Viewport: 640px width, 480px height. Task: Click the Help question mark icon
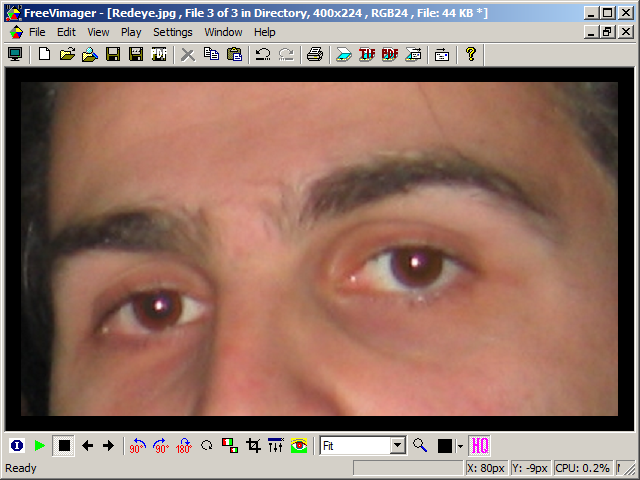[471, 54]
